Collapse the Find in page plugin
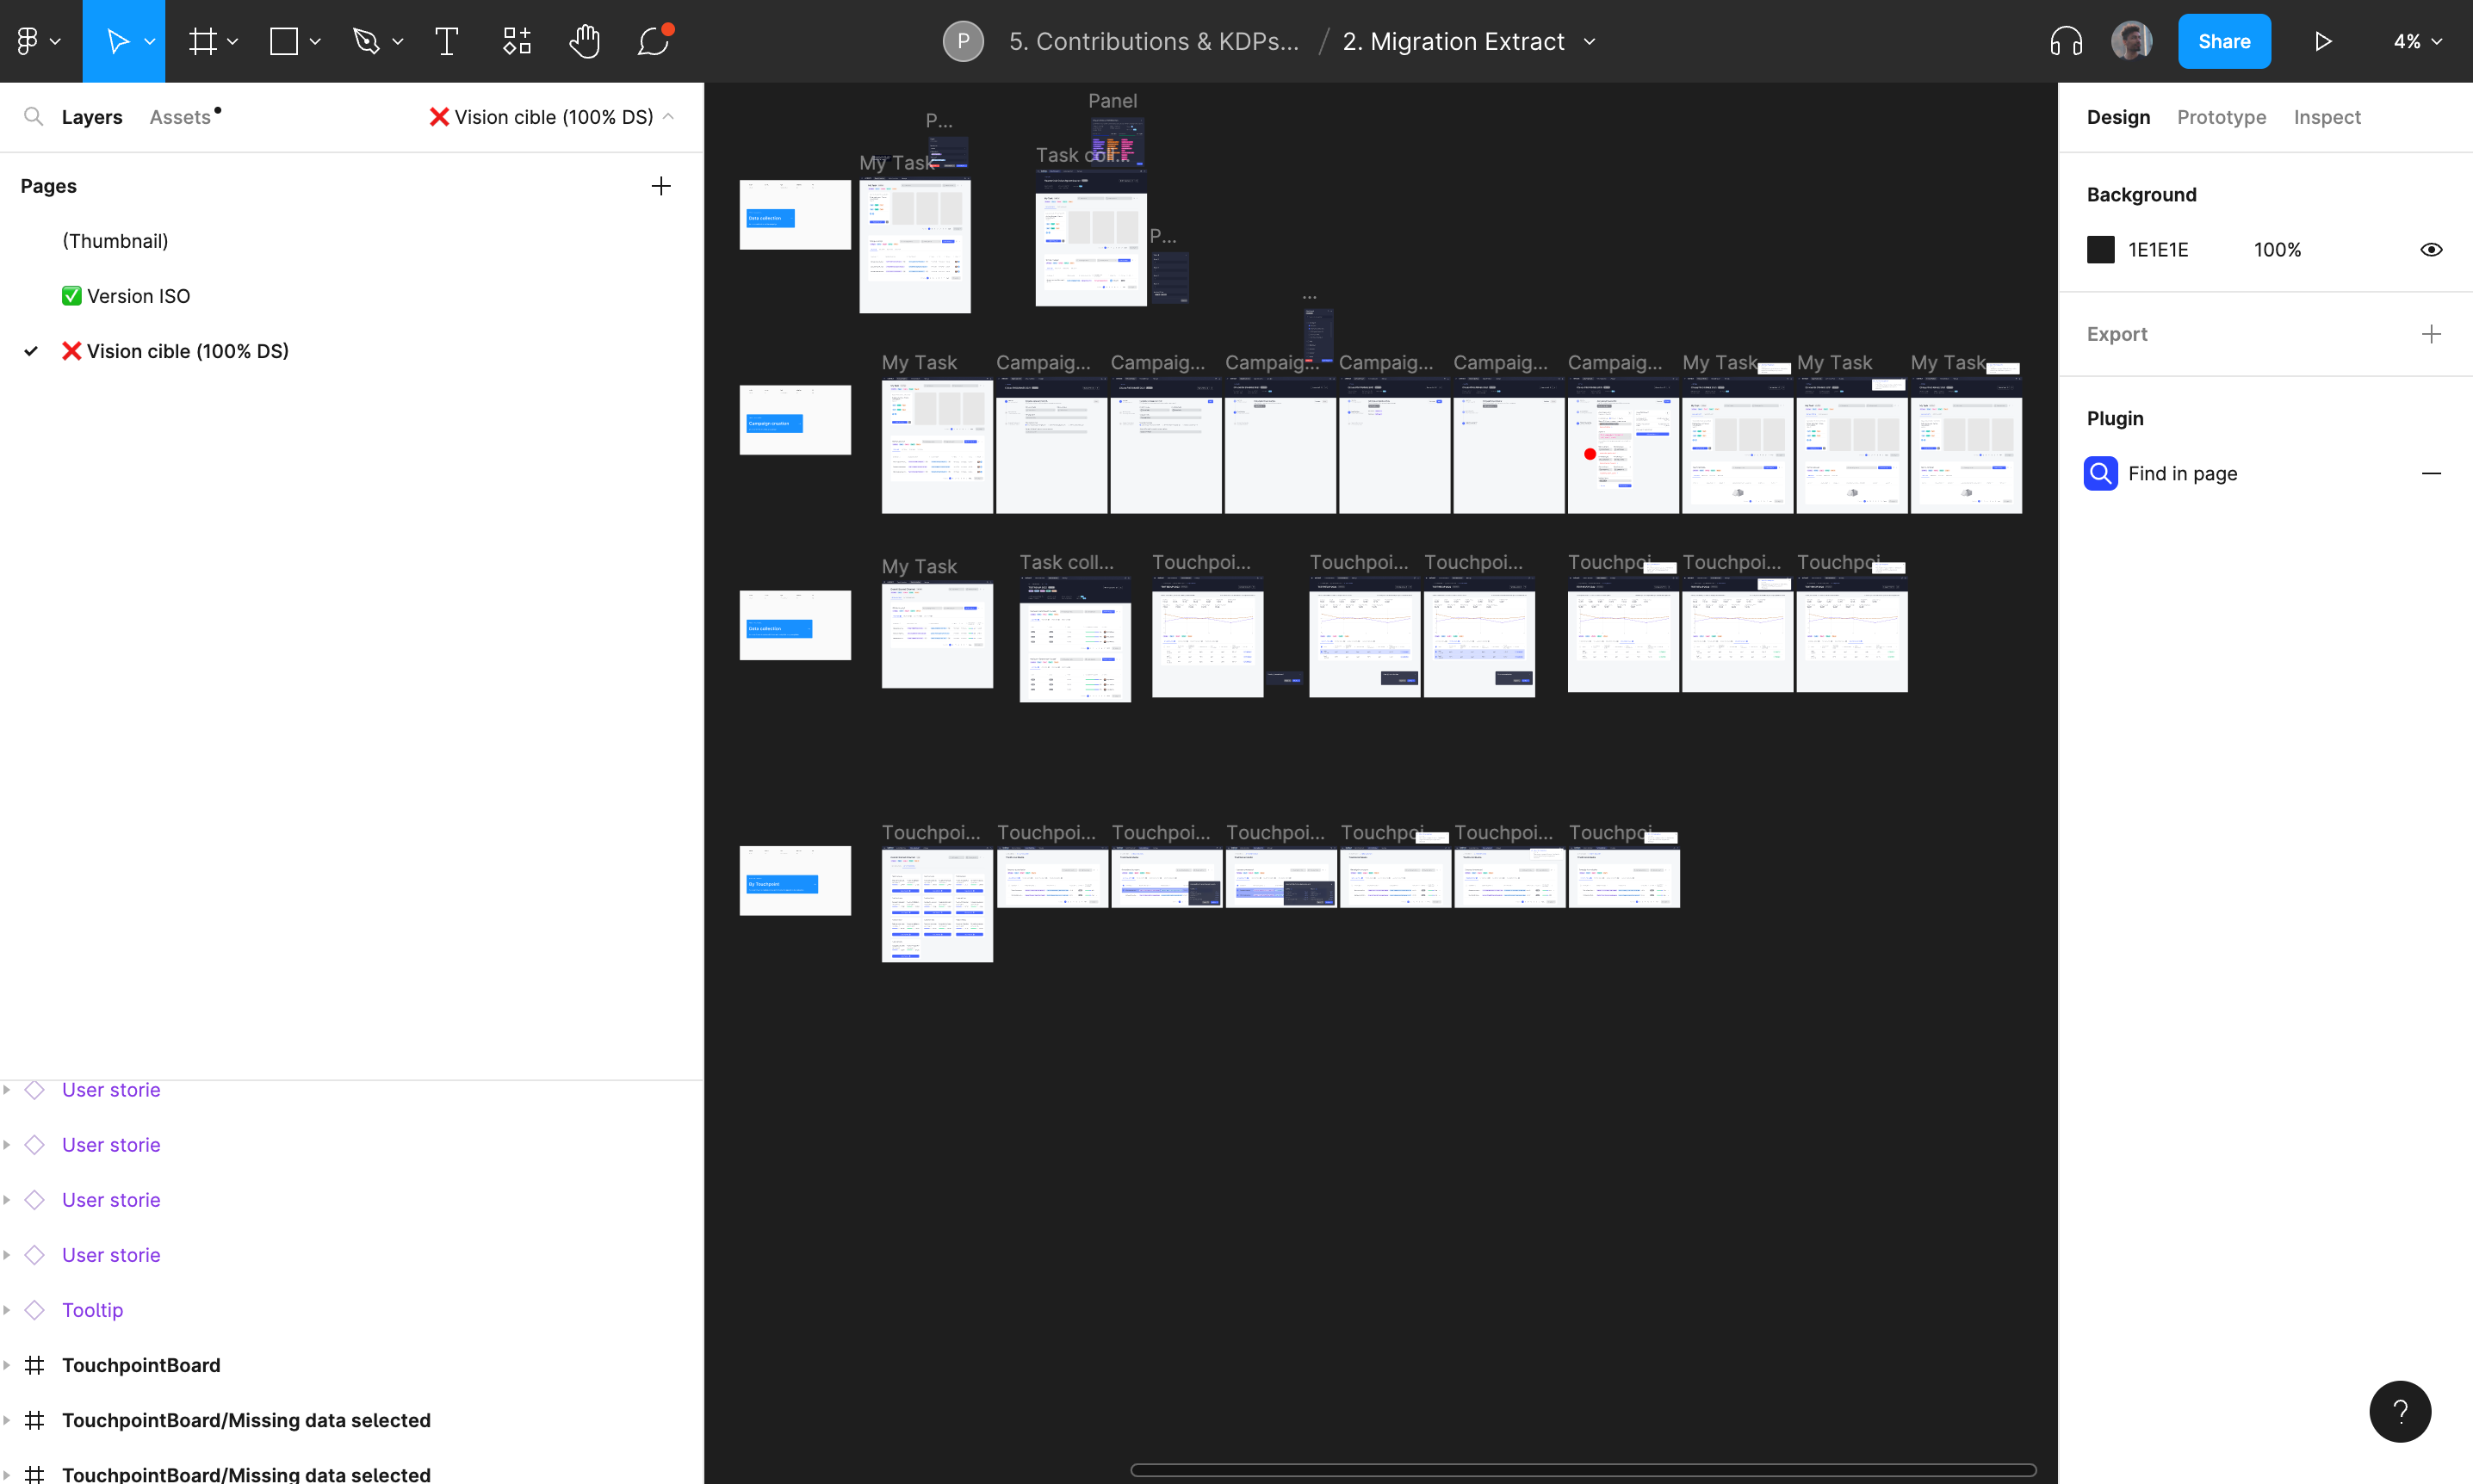Viewport: 2473px width, 1484px height. coord(2431,473)
